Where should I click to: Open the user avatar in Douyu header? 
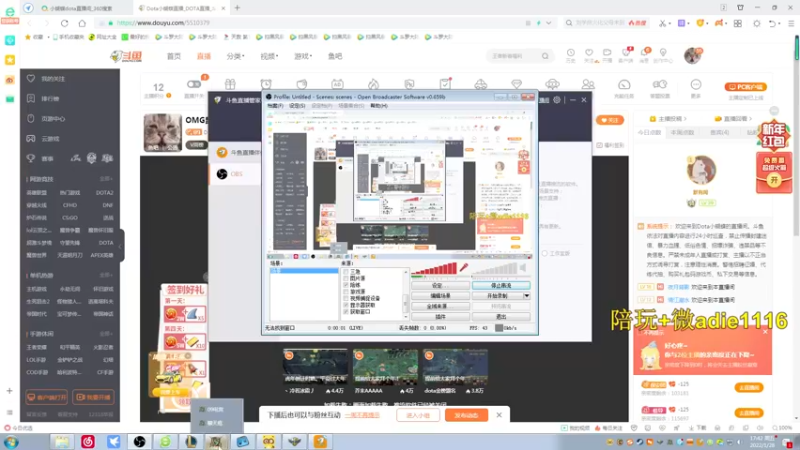click(692, 55)
